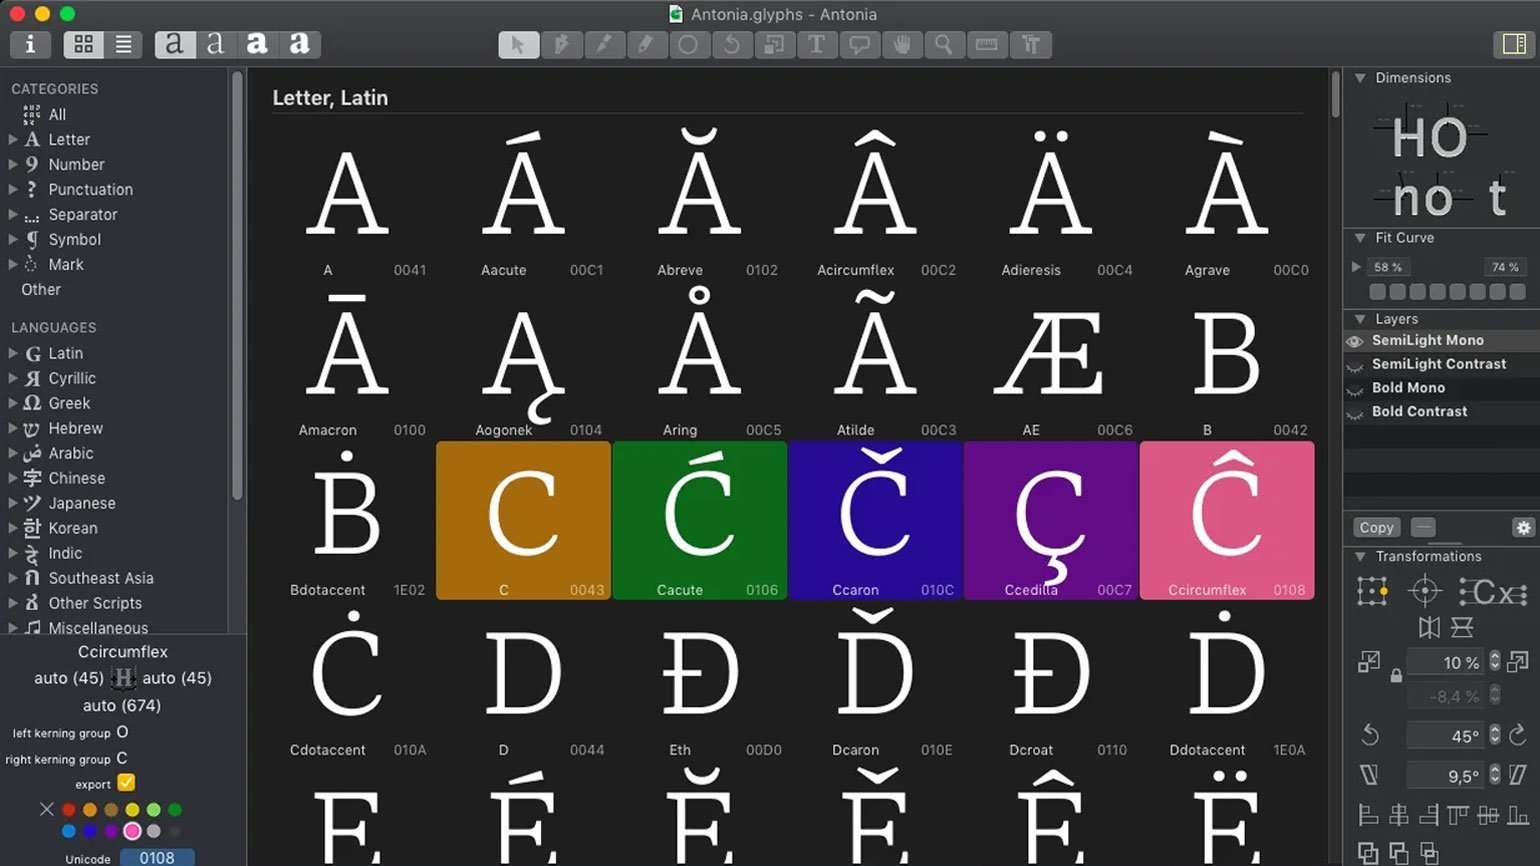Select the Other category

[x=41, y=289]
